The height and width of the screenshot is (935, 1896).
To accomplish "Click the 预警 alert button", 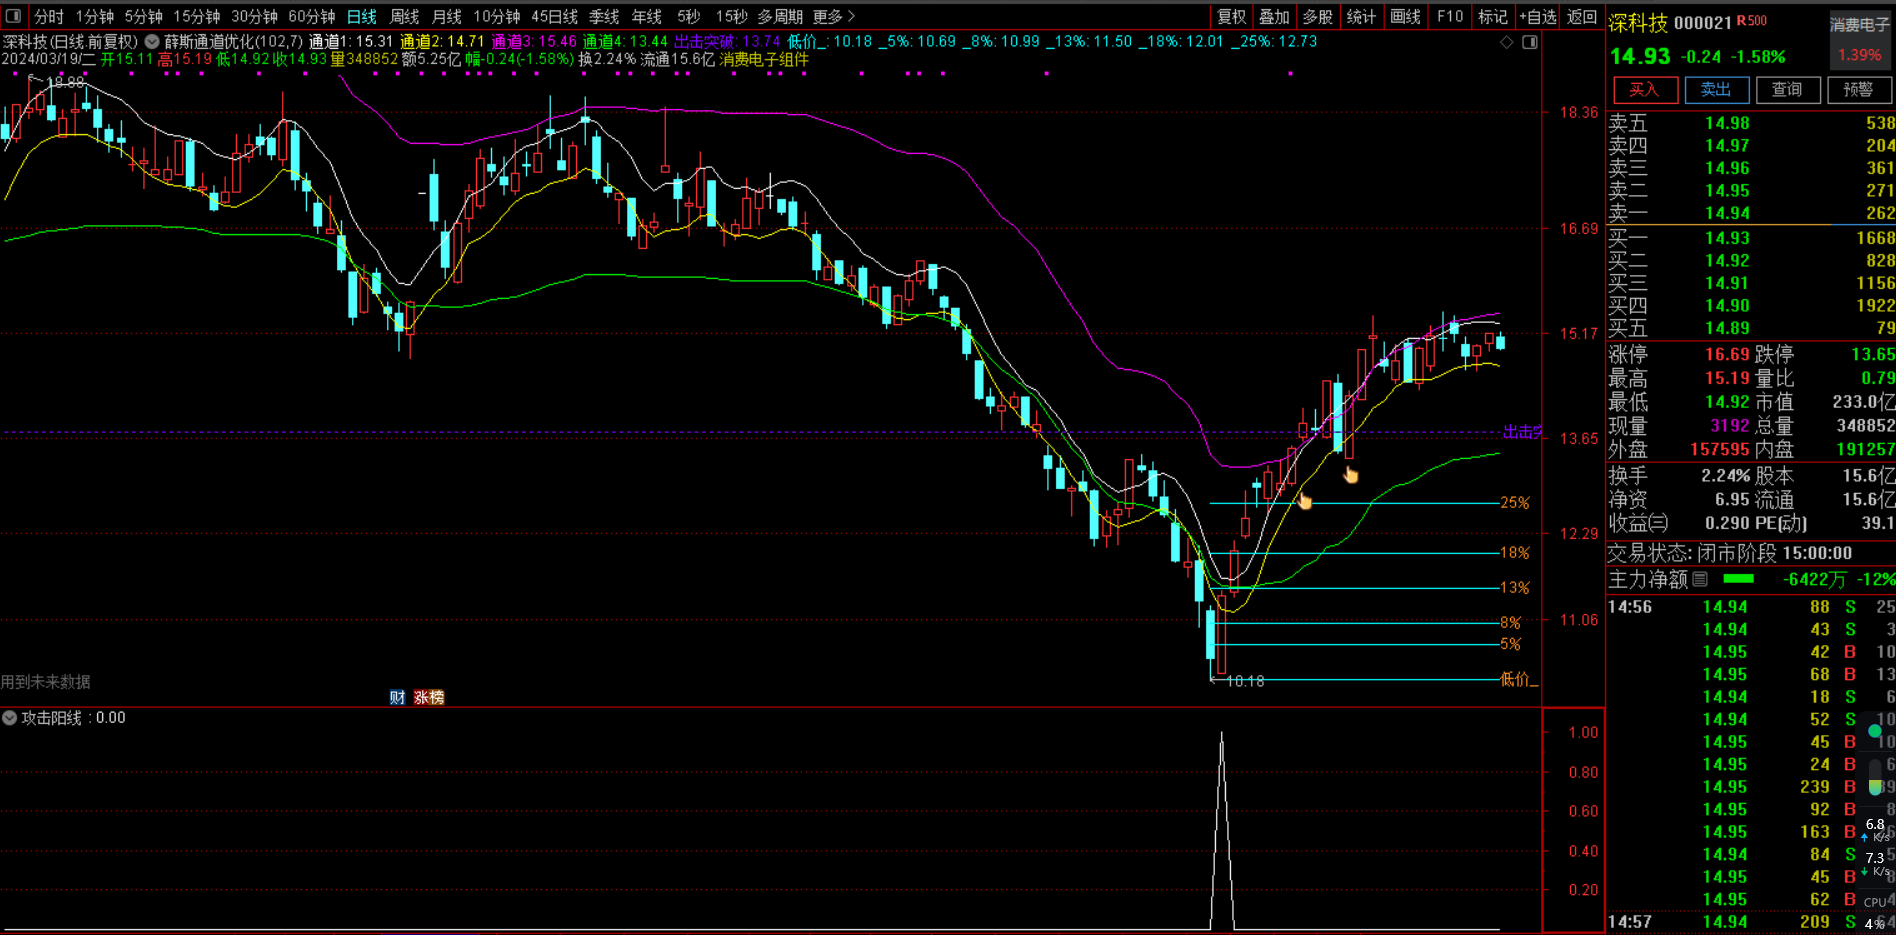I will (x=1858, y=90).
